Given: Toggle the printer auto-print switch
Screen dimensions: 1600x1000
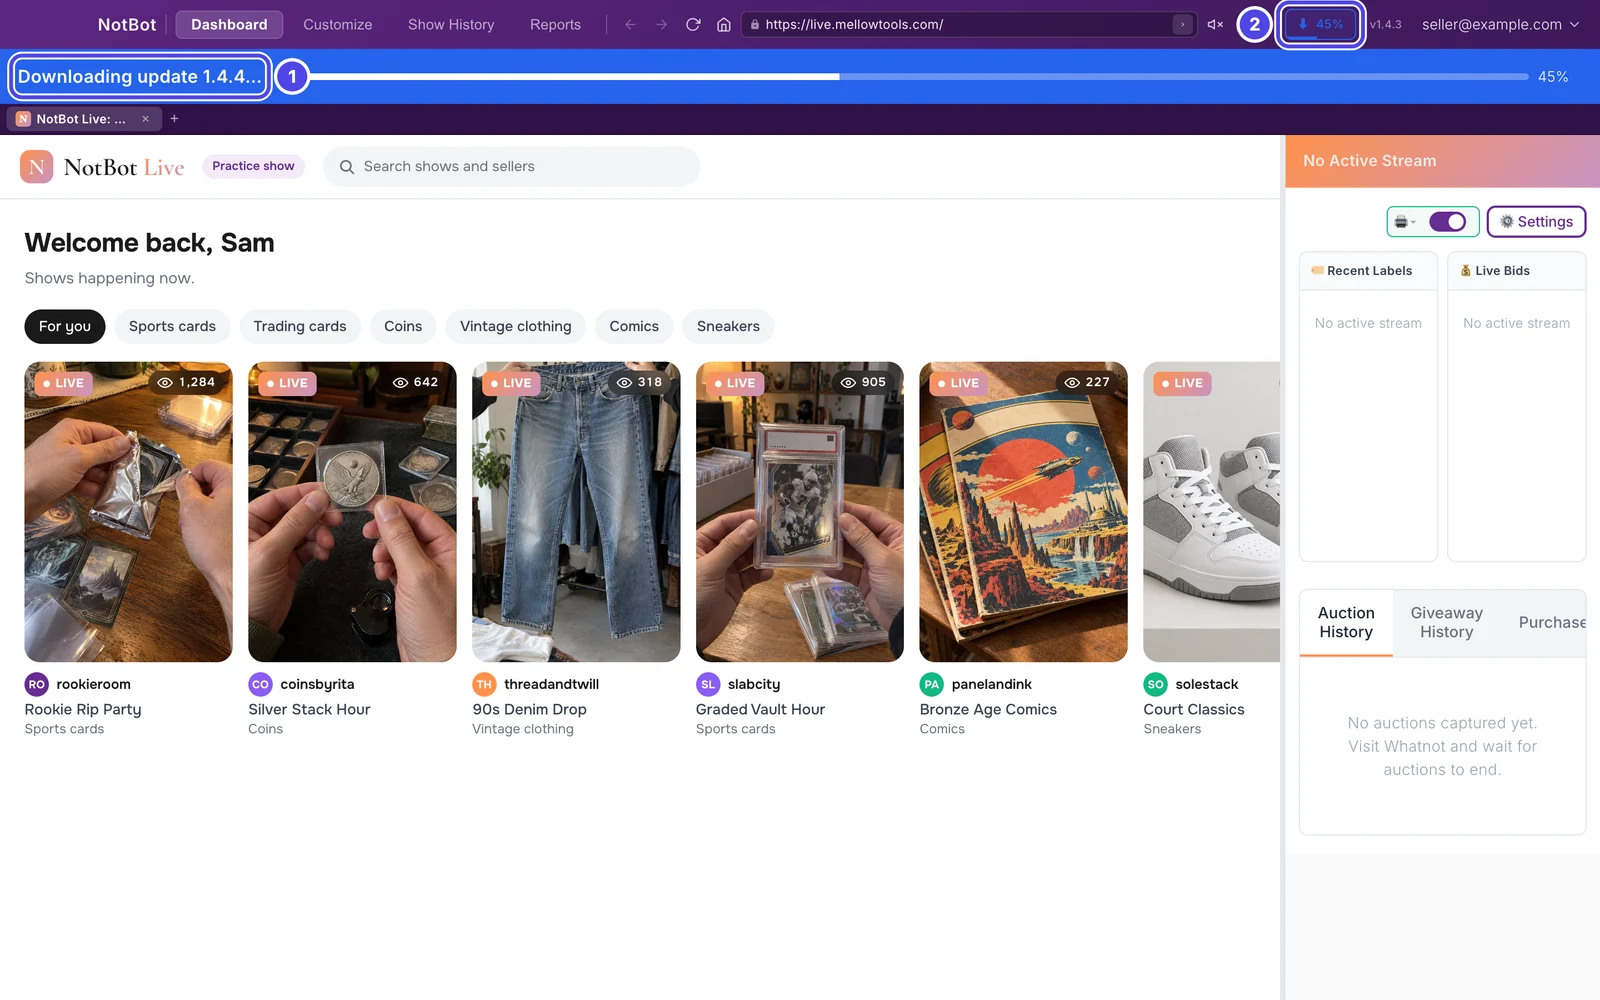Looking at the screenshot, I should coord(1447,222).
